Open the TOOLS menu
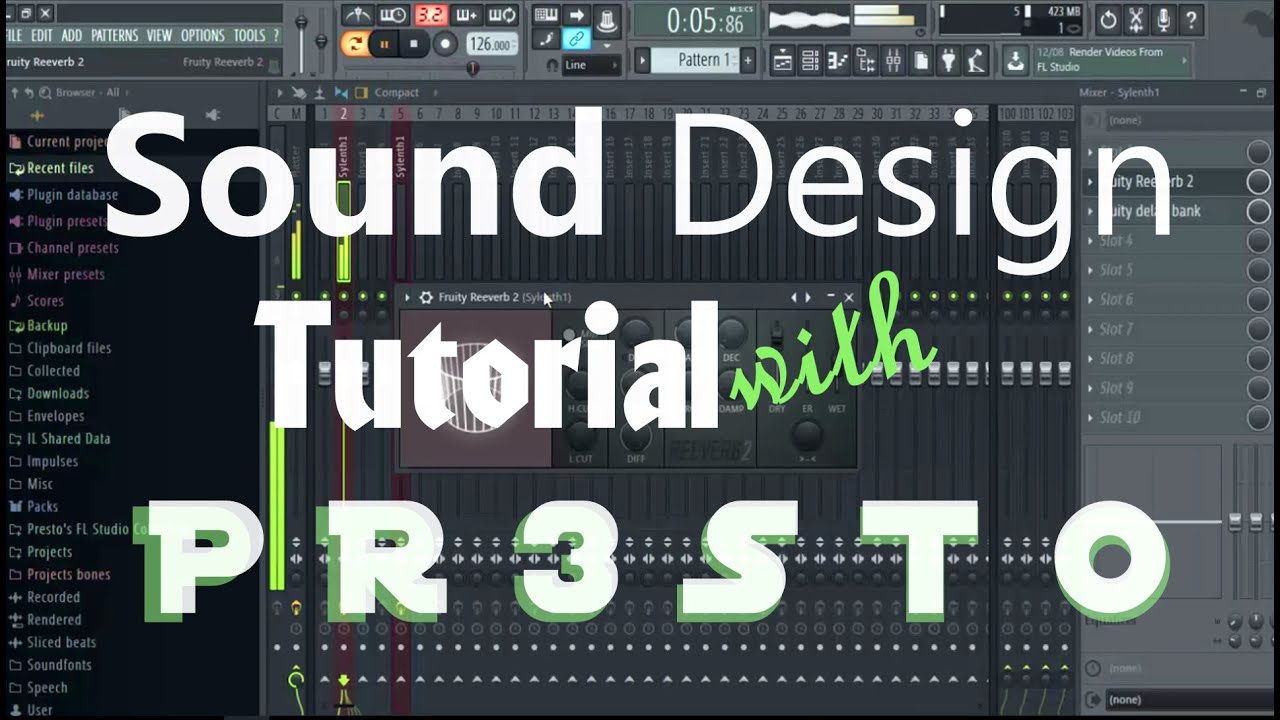The width and height of the screenshot is (1280, 720). click(x=249, y=35)
